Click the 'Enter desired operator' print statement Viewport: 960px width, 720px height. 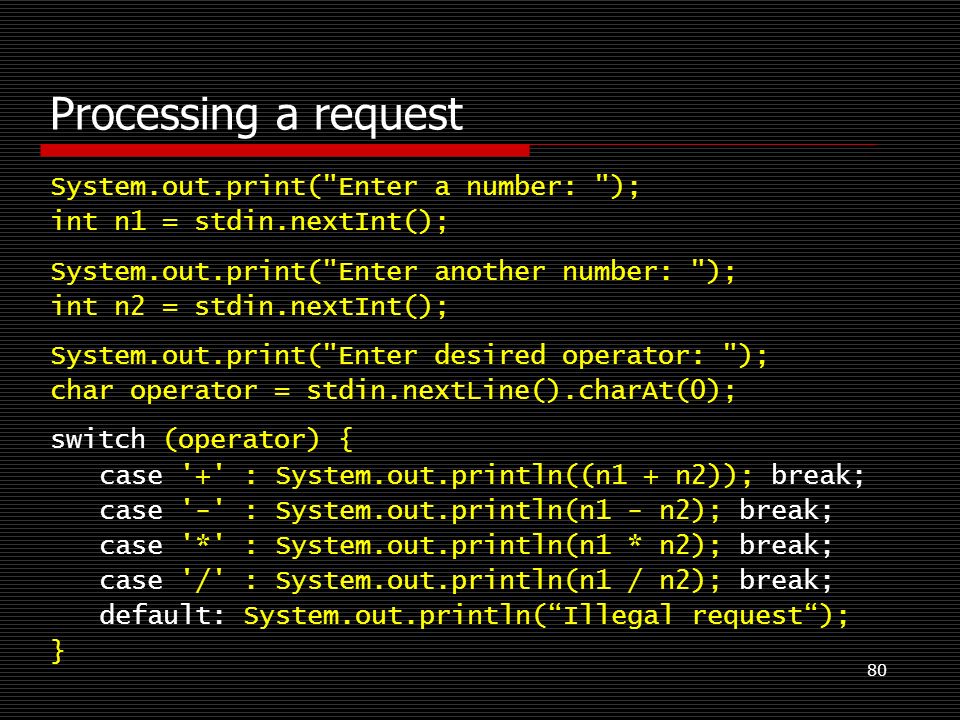point(408,356)
